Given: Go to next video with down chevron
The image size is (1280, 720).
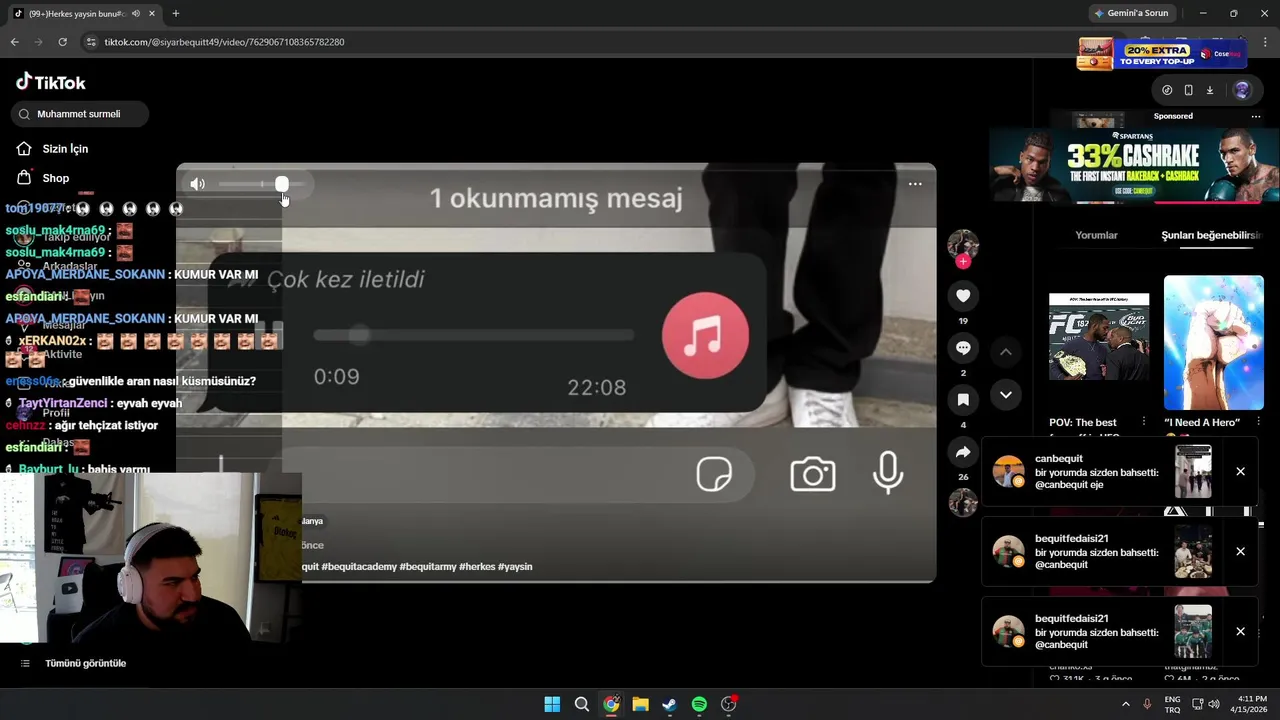Looking at the screenshot, I should click(x=1006, y=395).
